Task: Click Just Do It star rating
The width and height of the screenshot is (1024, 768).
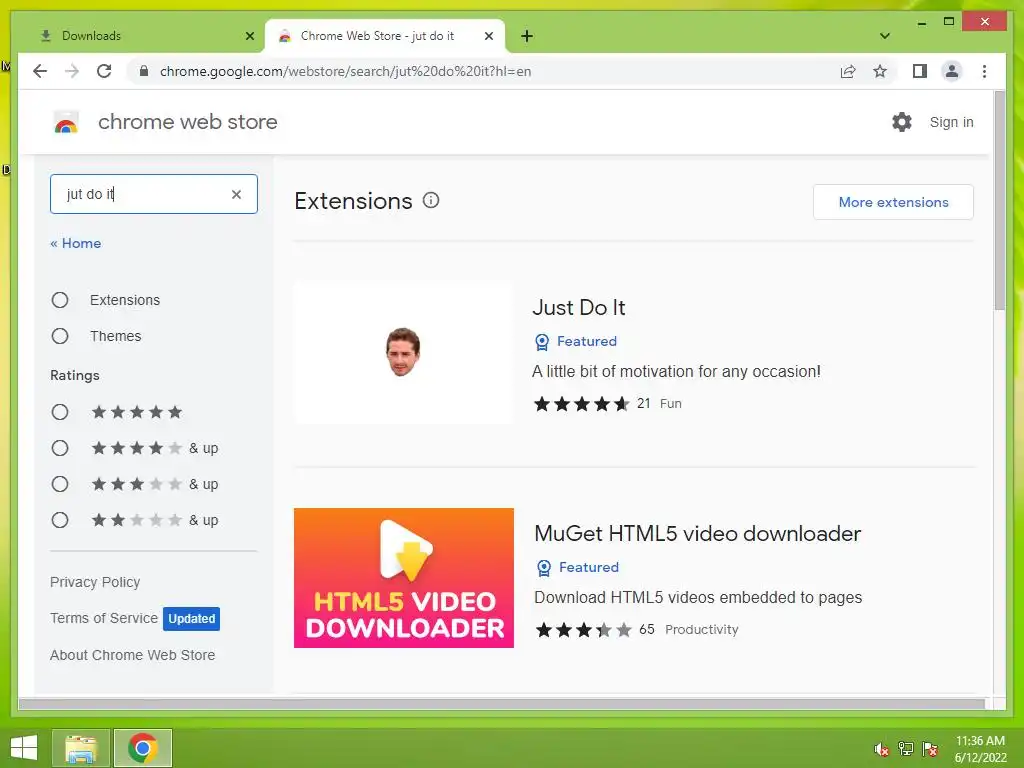Action: 581,404
